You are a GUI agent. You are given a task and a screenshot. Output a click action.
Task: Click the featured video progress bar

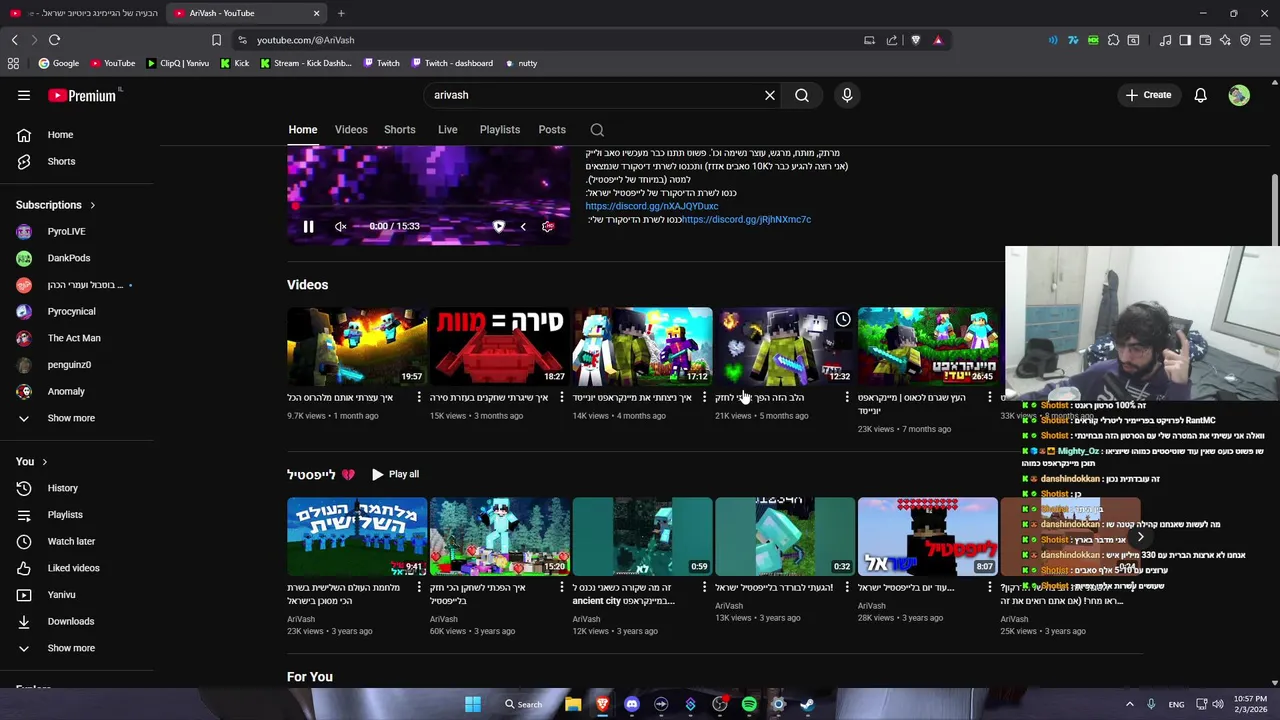(429, 208)
